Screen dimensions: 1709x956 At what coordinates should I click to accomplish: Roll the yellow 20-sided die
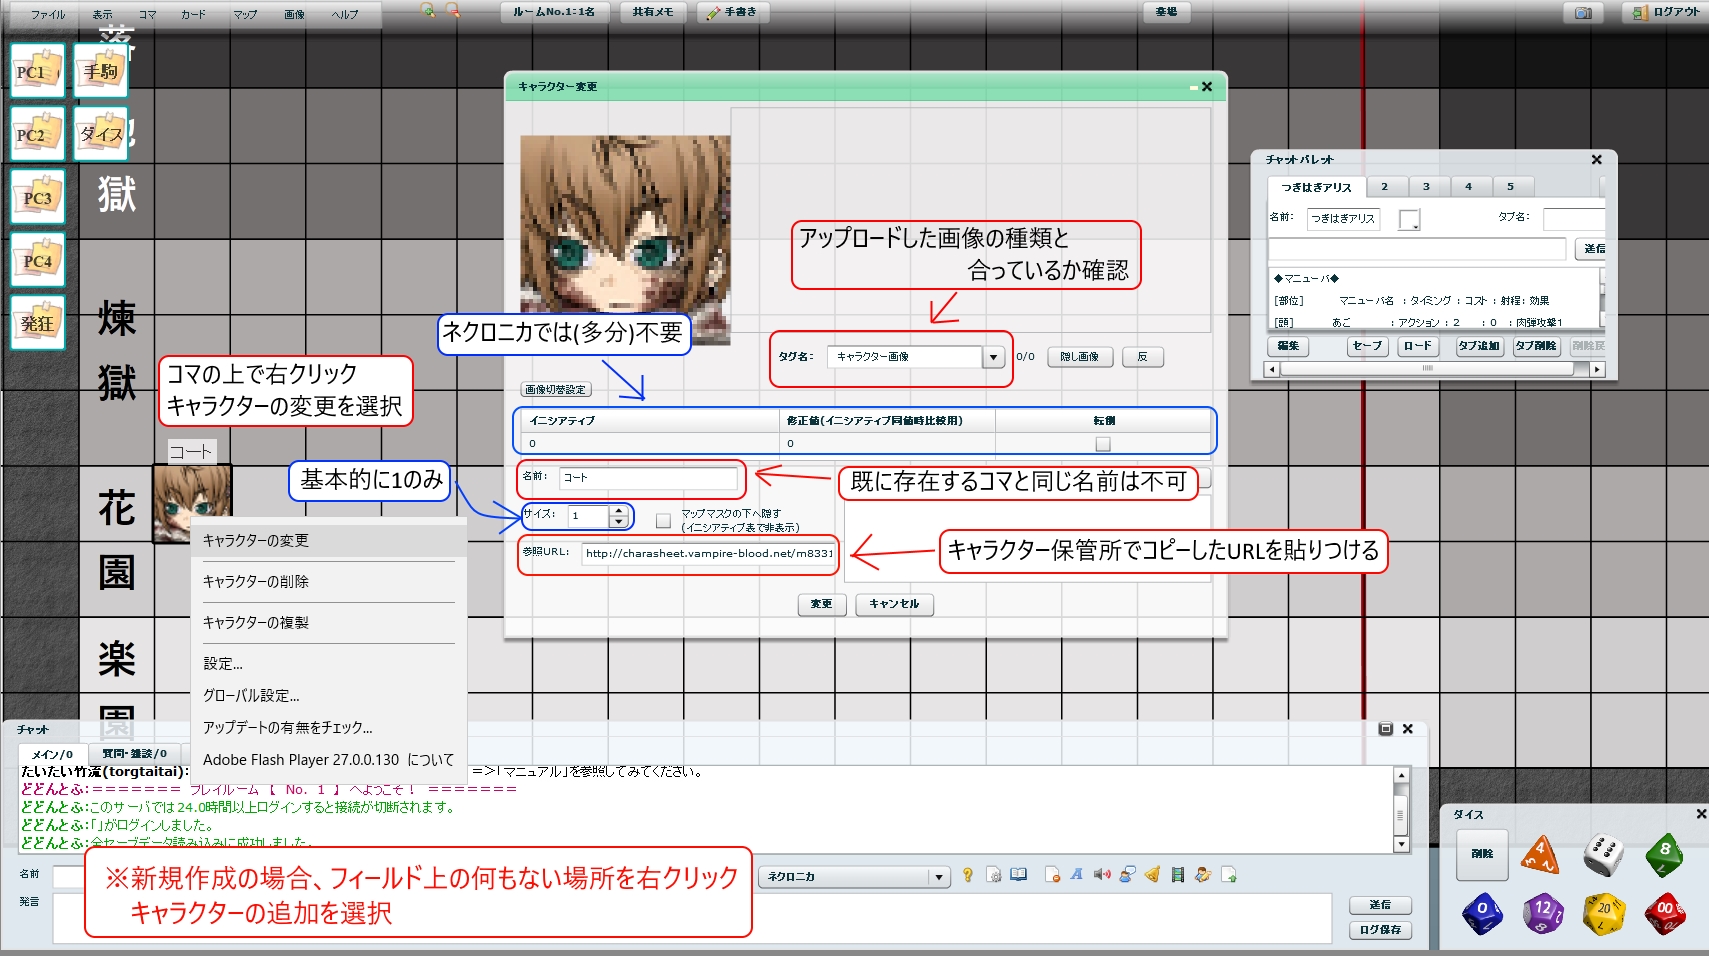(x=1603, y=913)
